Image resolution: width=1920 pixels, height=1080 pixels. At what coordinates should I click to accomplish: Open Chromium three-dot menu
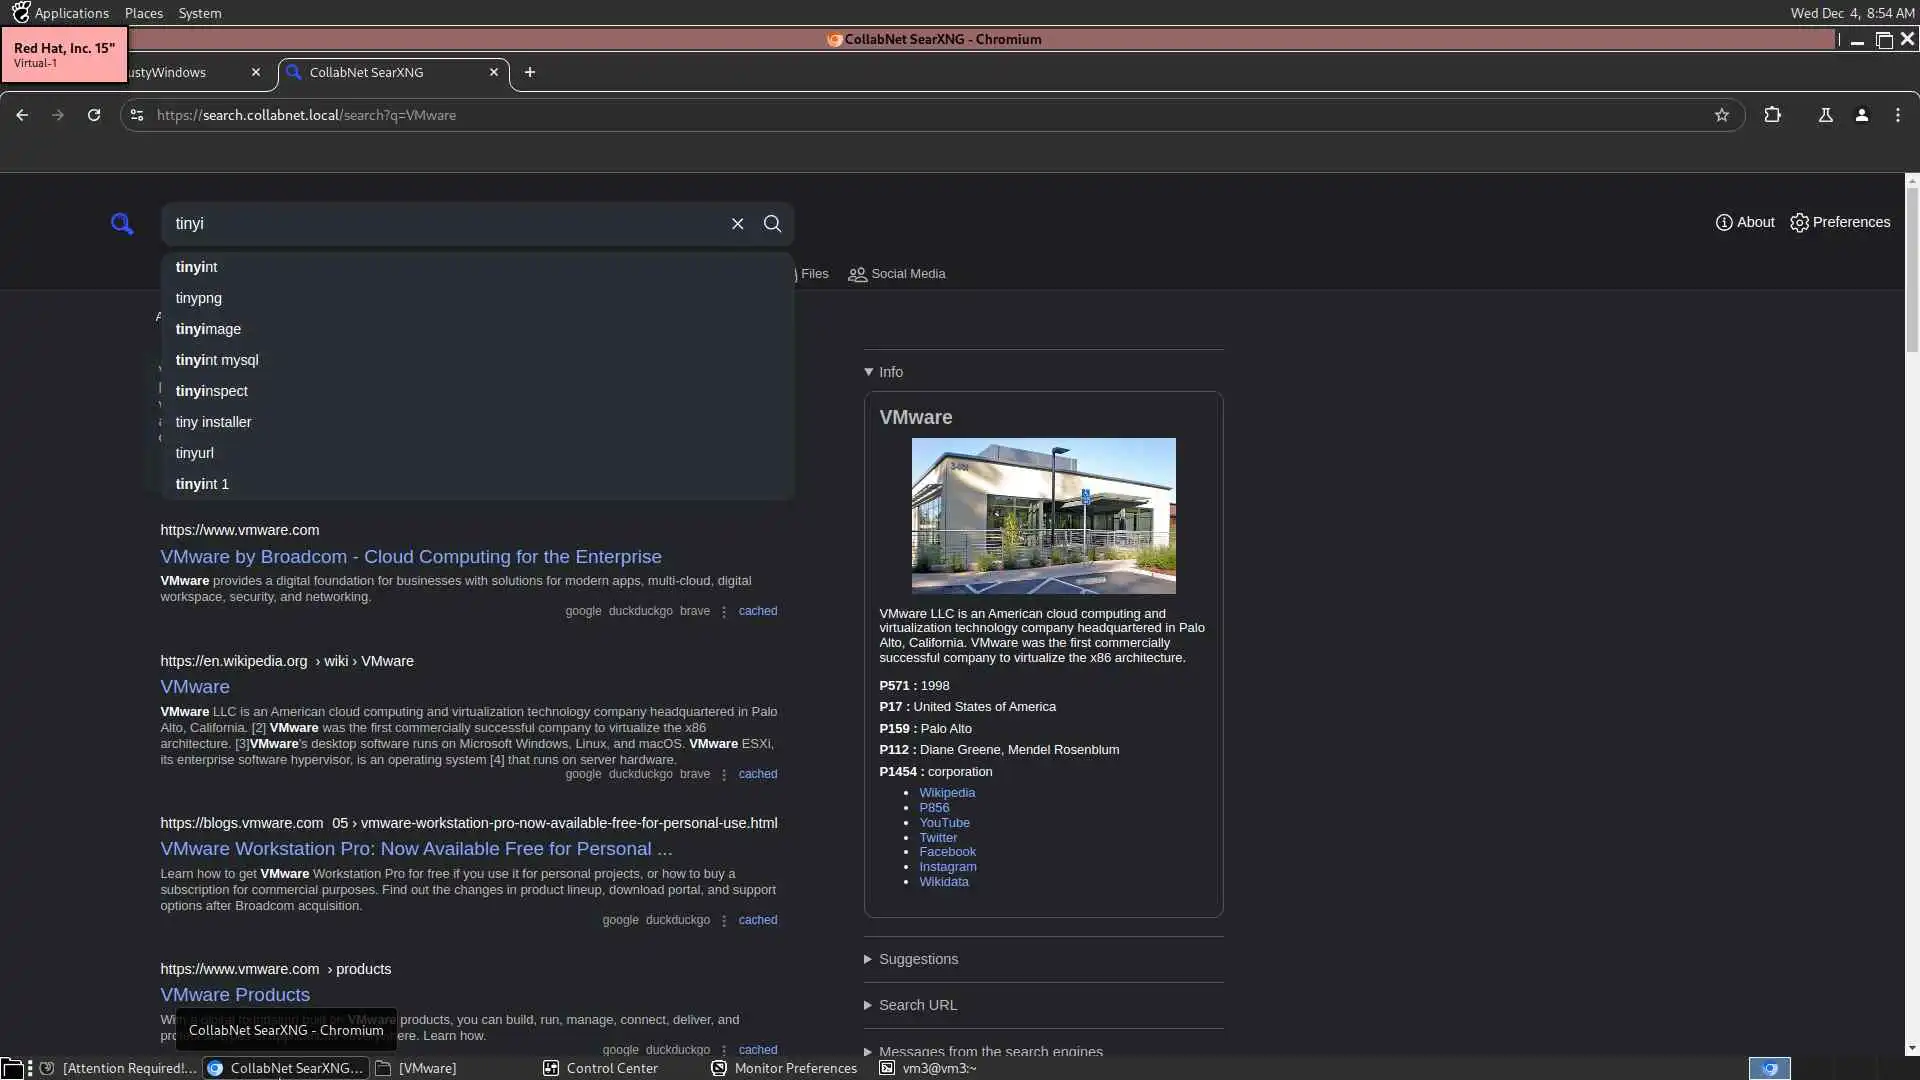[x=1897, y=115]
